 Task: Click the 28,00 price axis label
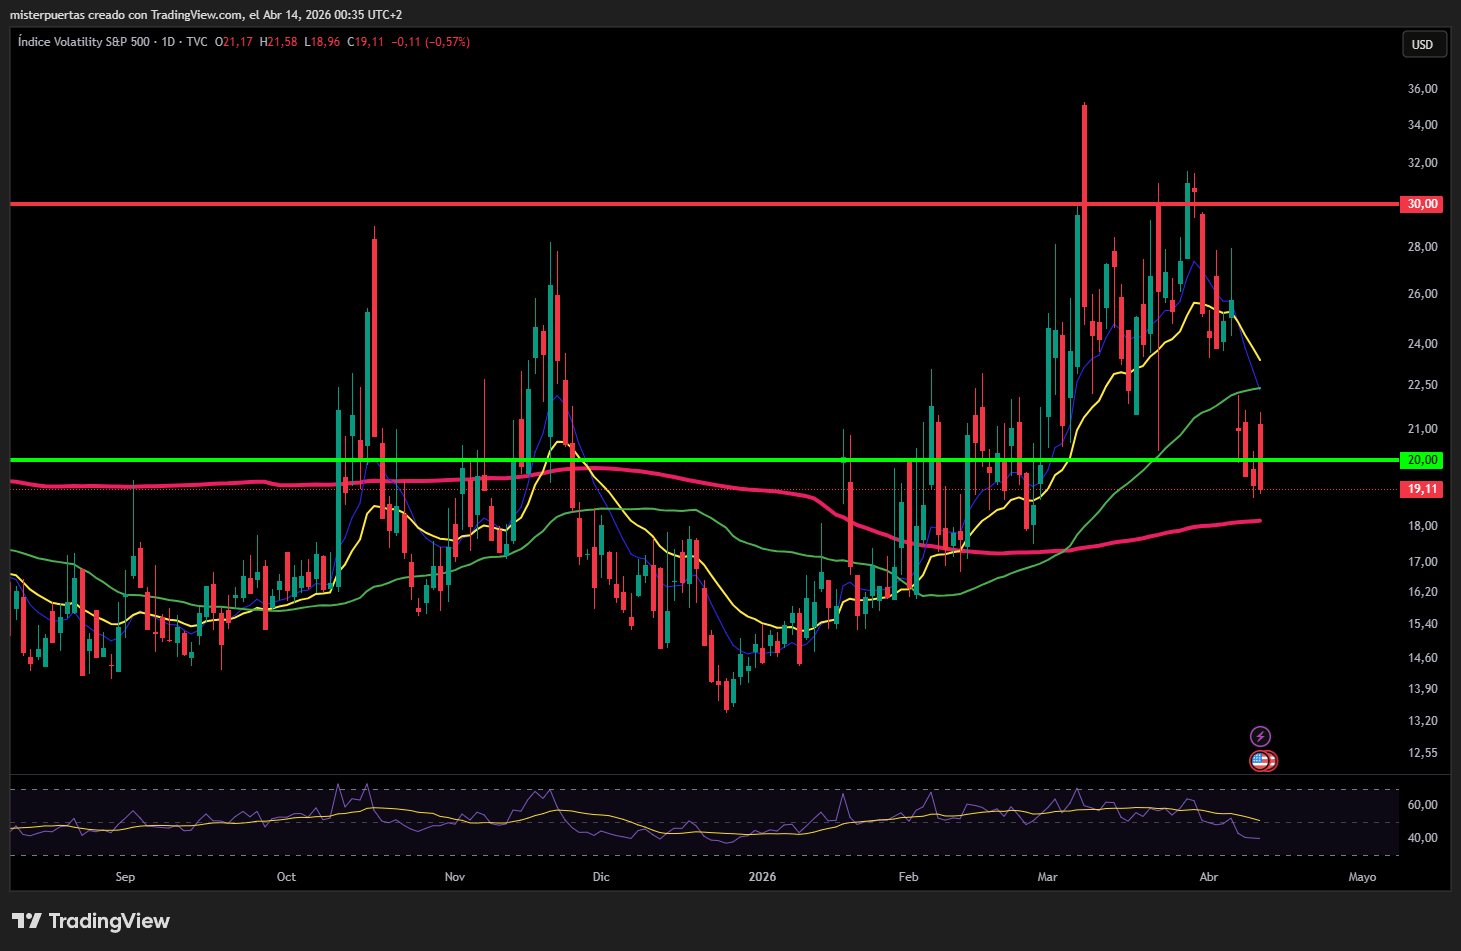point(1422,247)
